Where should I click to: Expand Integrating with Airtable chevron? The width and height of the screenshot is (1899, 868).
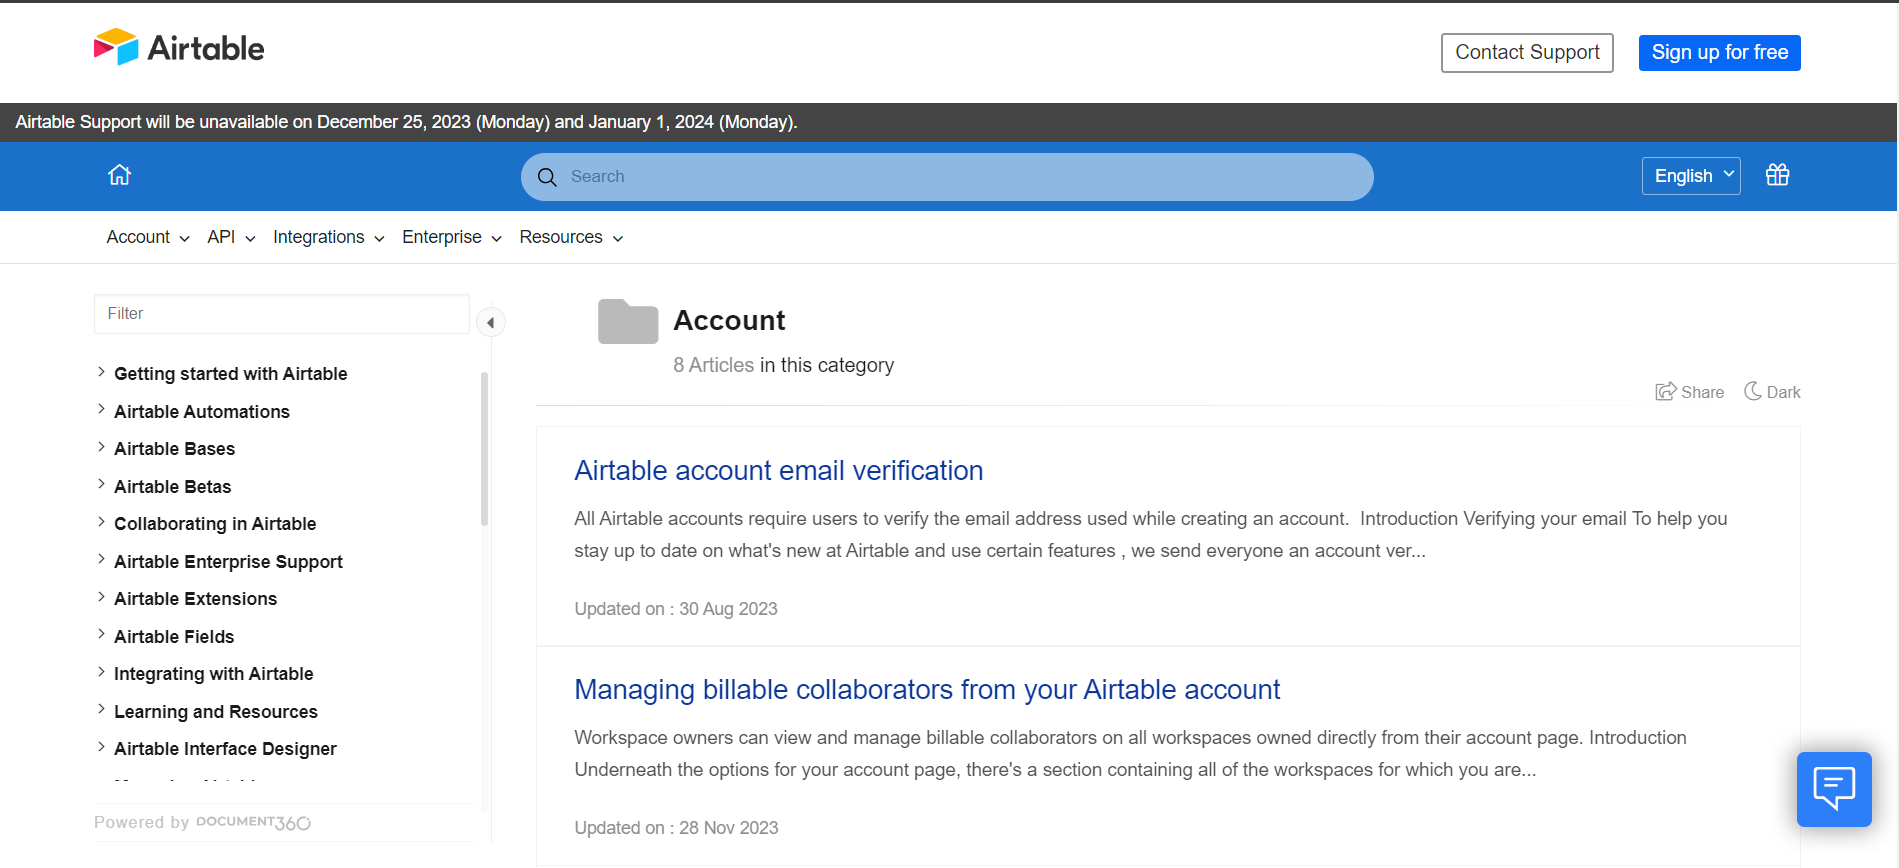coord(101,672)
